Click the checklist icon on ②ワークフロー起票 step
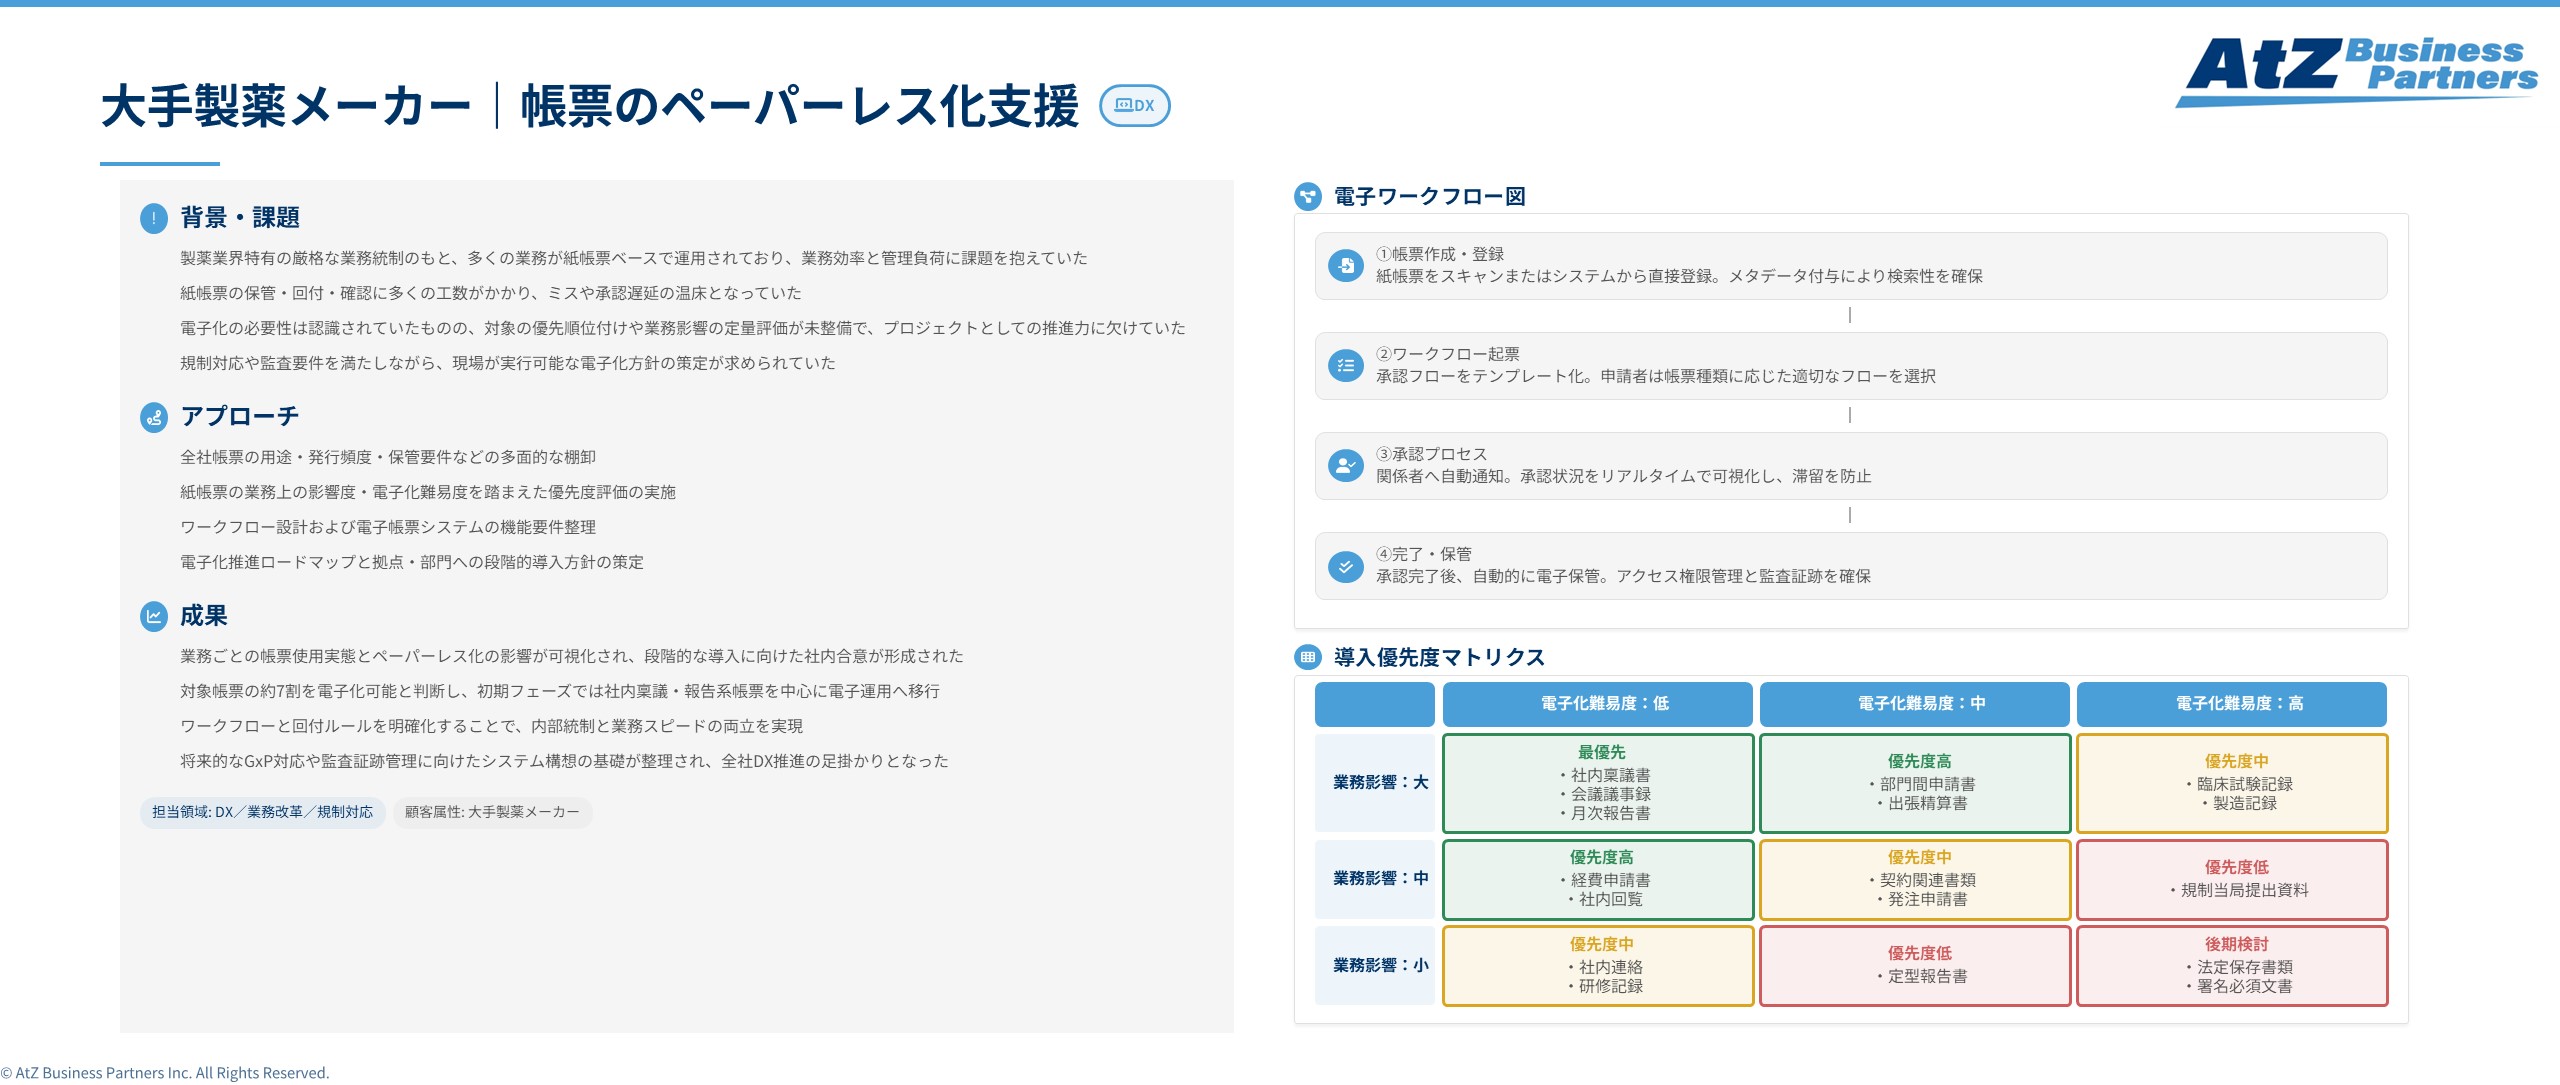Image resolution: width=2560 pixels, height=1085 pixels. (1345, 367)
